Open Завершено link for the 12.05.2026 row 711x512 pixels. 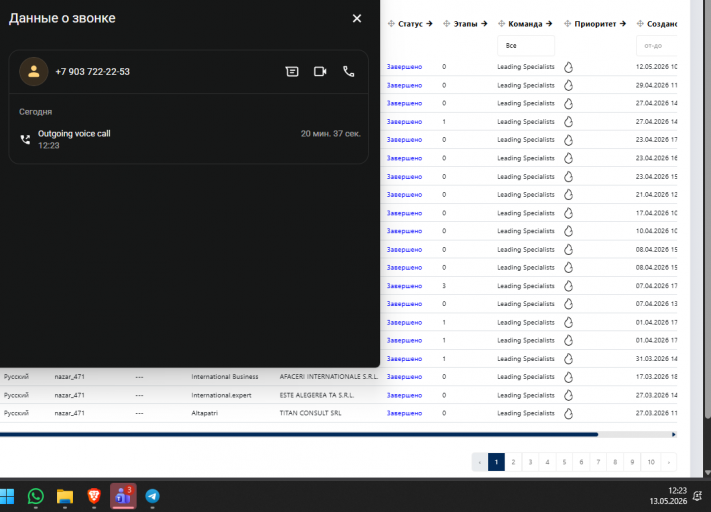pyautogui.click(x=404, y=67)
